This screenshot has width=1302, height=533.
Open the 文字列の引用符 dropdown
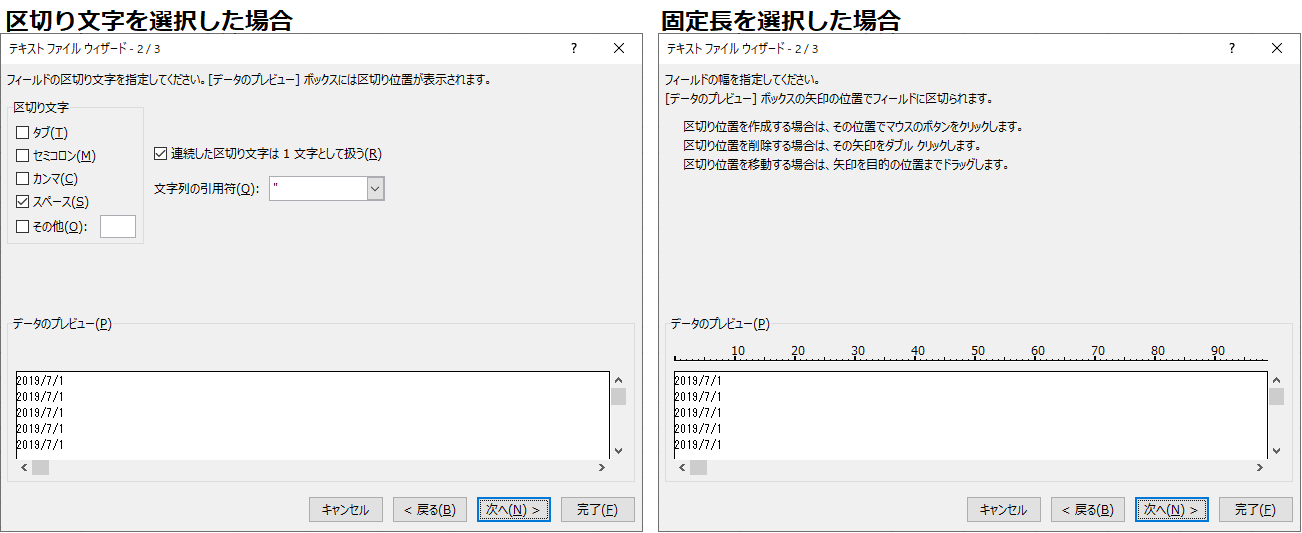click(x=376, y=188)
